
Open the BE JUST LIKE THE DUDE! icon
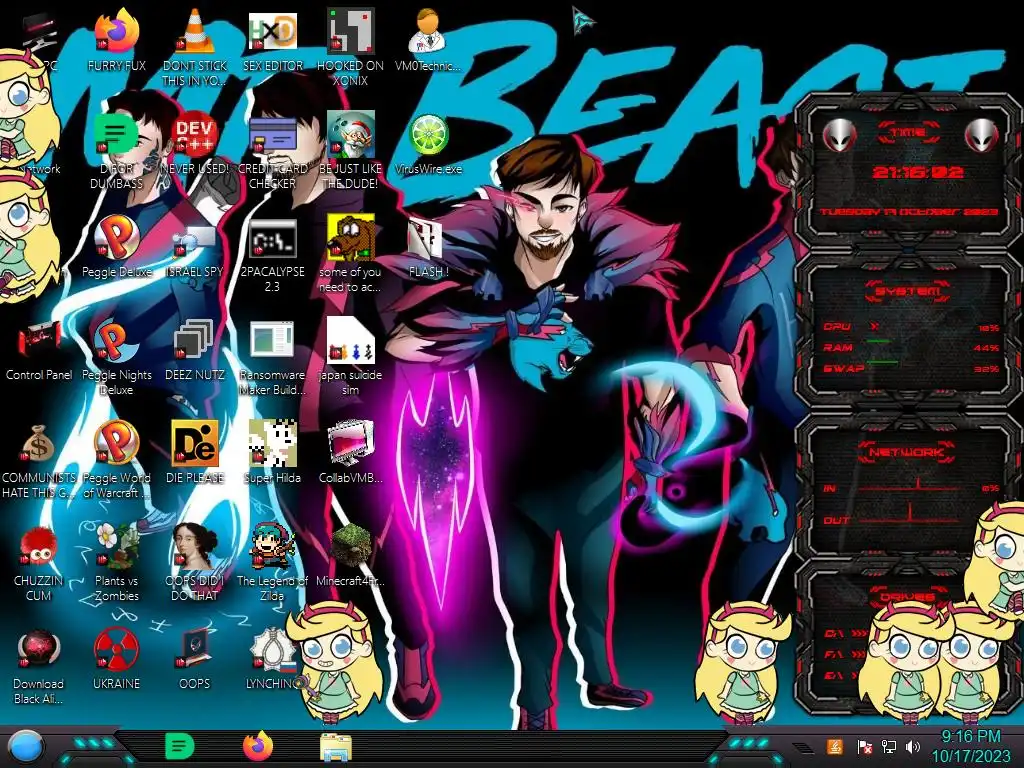pyautogui.click(x=351, y=134)
